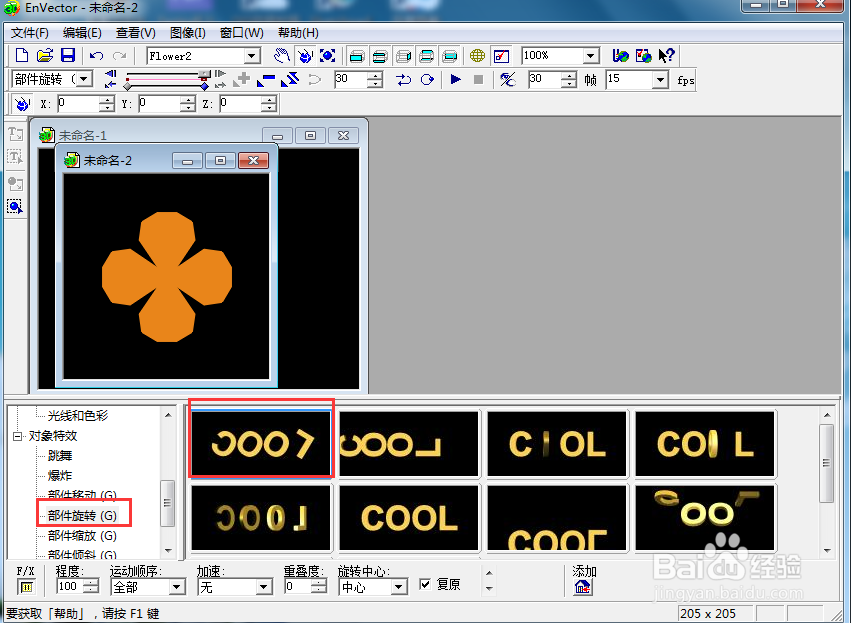
Task: Toggle the red checkmark preview icon
Action: point(501,55)
